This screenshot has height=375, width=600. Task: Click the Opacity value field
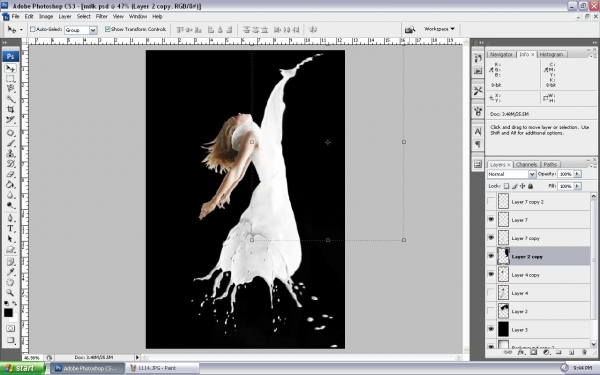coord(565,174)
